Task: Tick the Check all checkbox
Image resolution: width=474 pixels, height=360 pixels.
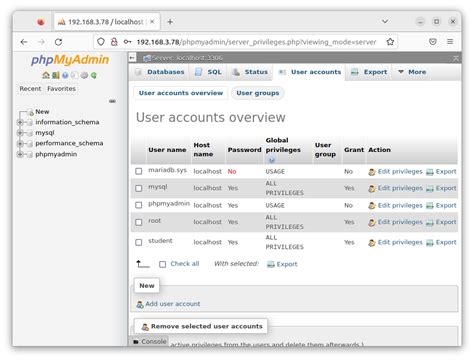Action: tap(162, 264)
